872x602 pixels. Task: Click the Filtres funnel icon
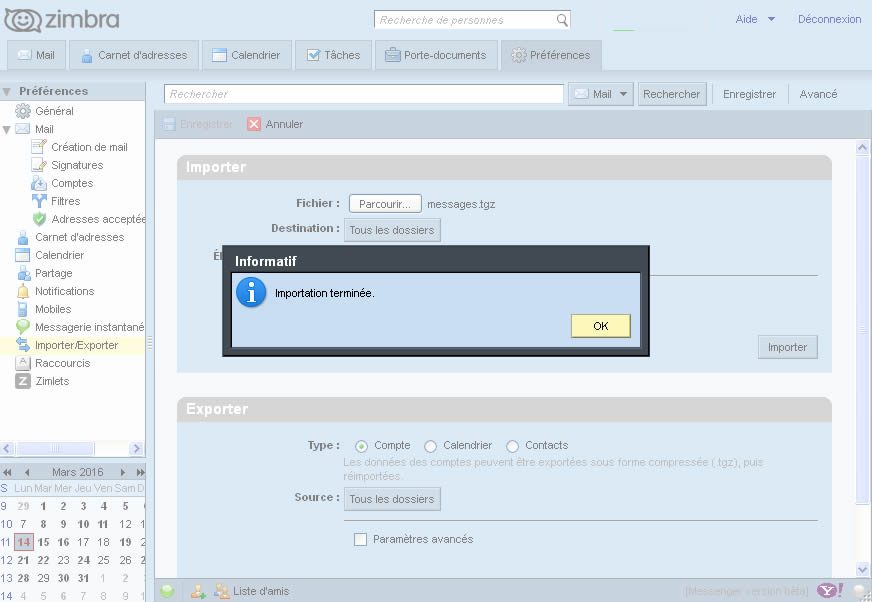click(39, 201)
